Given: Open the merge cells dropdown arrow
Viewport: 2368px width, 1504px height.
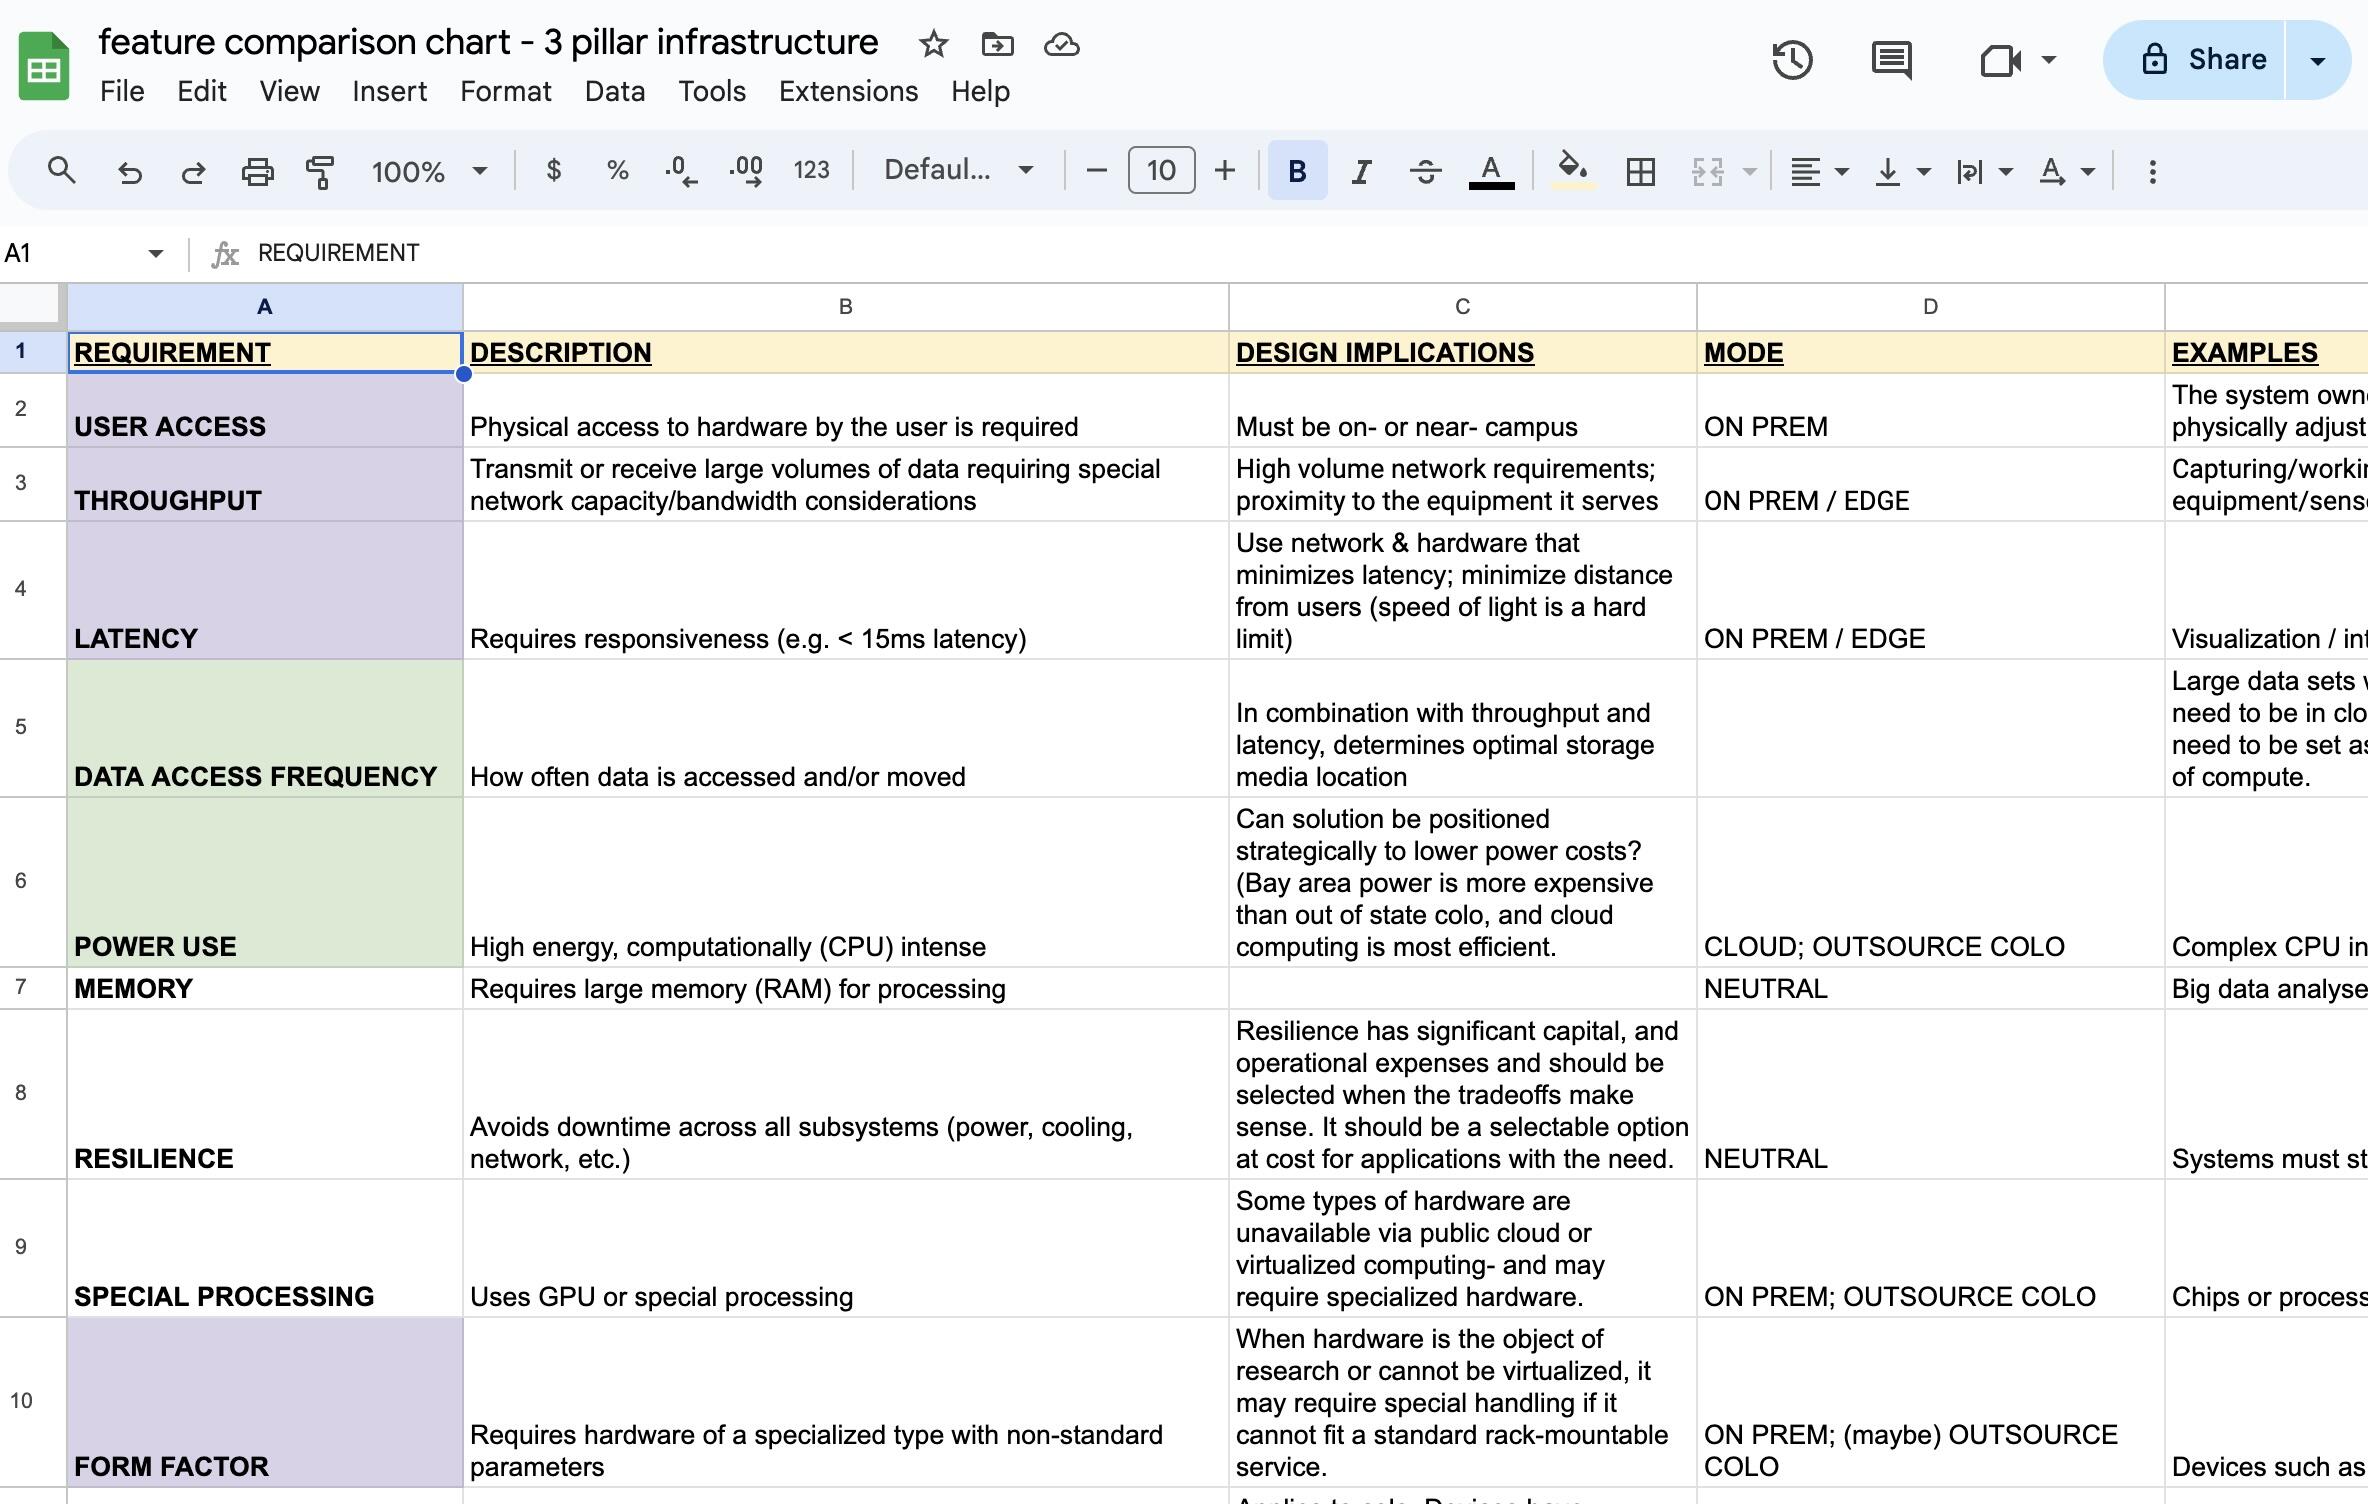Looking at the screenshot, I should tap(1748, 170).
